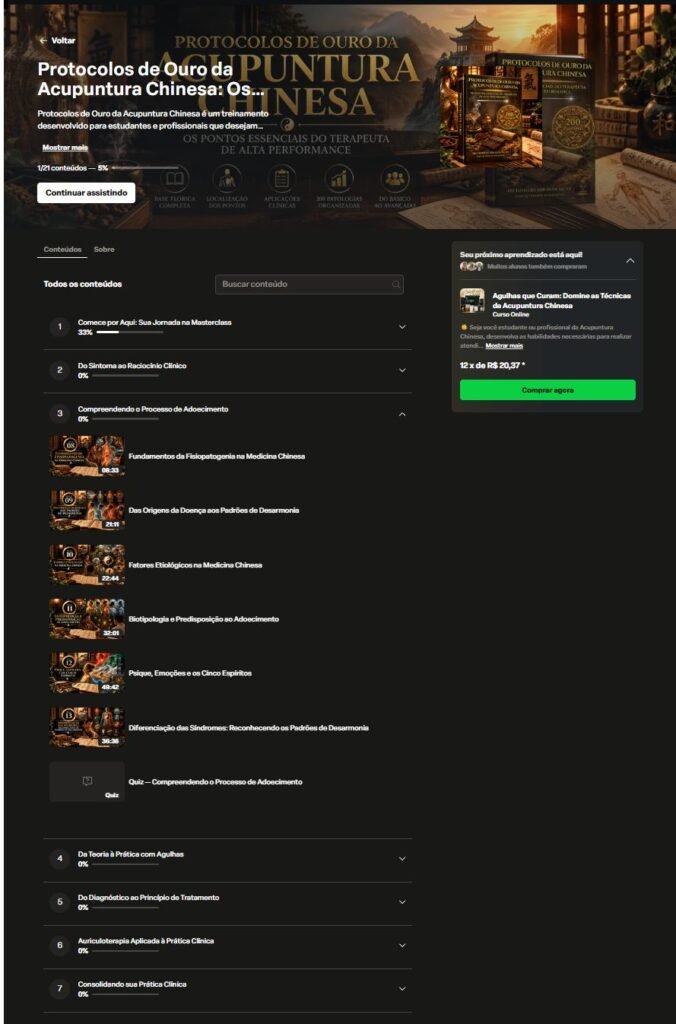Click the Voltar back arrow icon
The width and height of the screenshot is (676, 1024).
[43, 40]
